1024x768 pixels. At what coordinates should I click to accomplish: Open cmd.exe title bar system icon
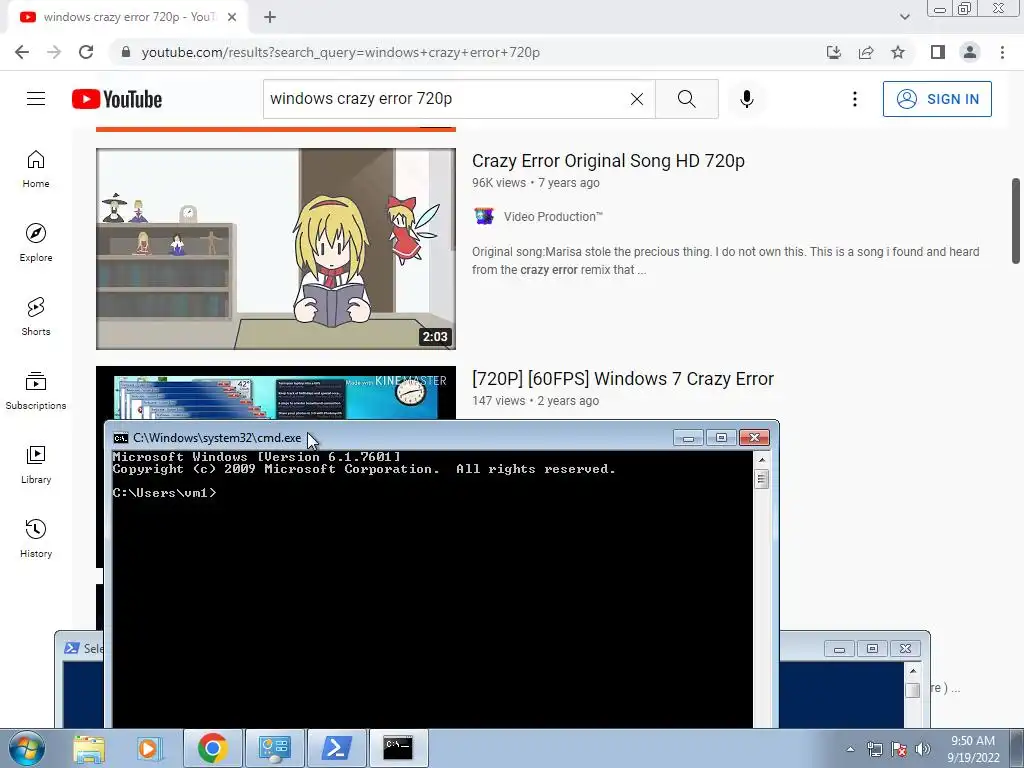(x=121, y=438)
